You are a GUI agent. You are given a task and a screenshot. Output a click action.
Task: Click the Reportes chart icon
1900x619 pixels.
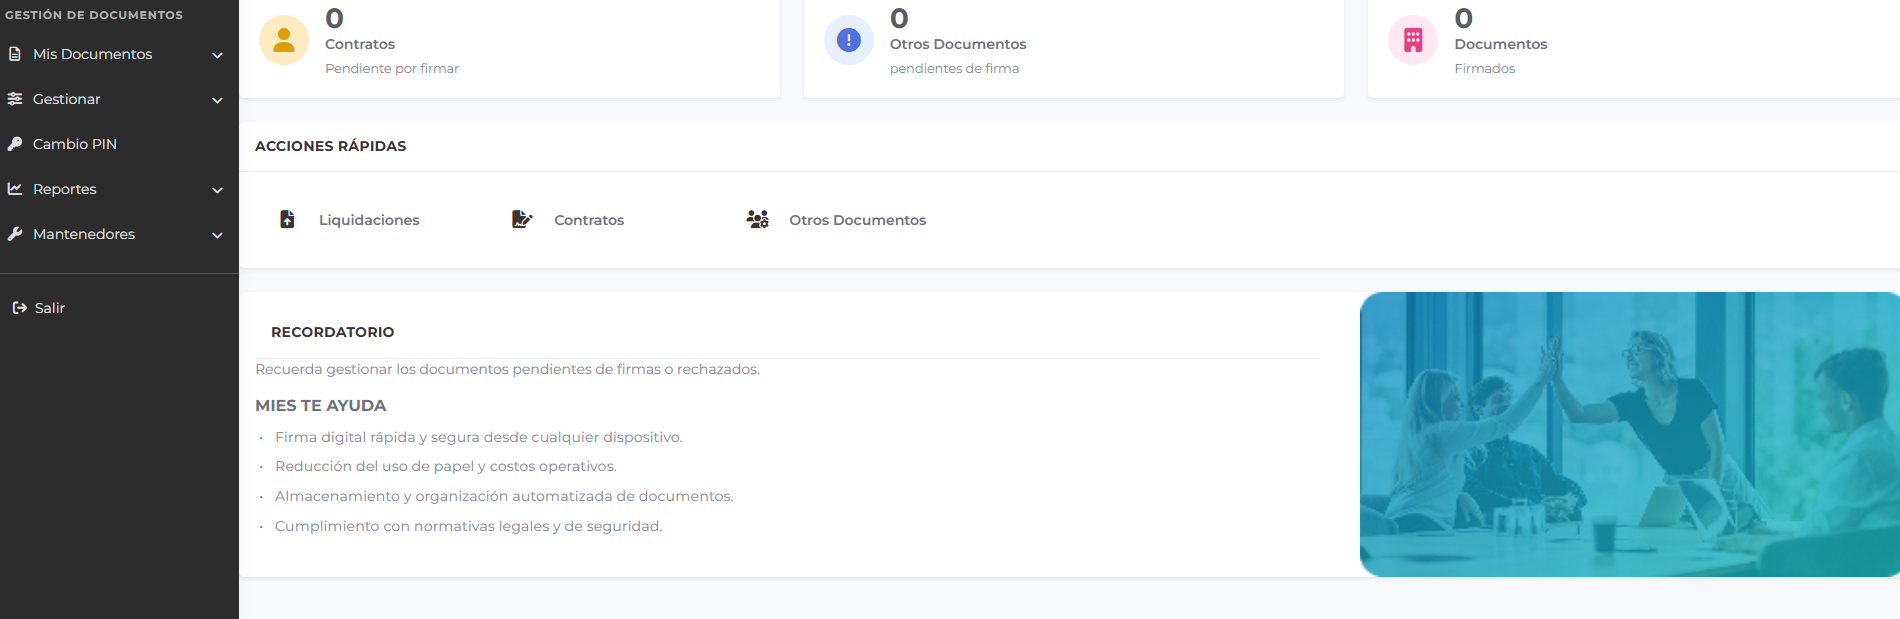coord(15,189)
